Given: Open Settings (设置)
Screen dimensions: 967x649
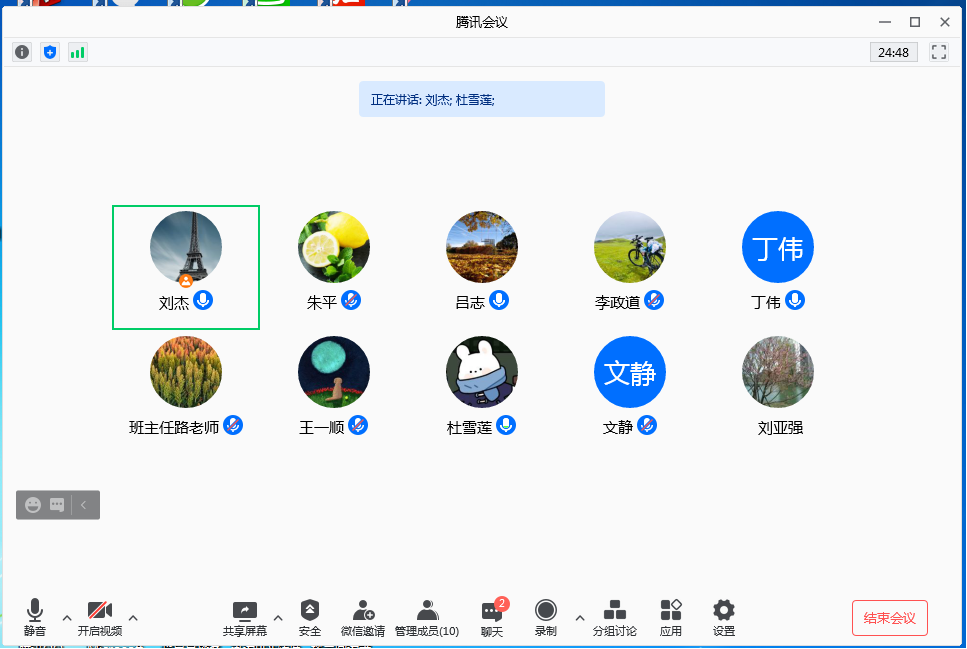Looking at the screenshot, I should [723, 618].
